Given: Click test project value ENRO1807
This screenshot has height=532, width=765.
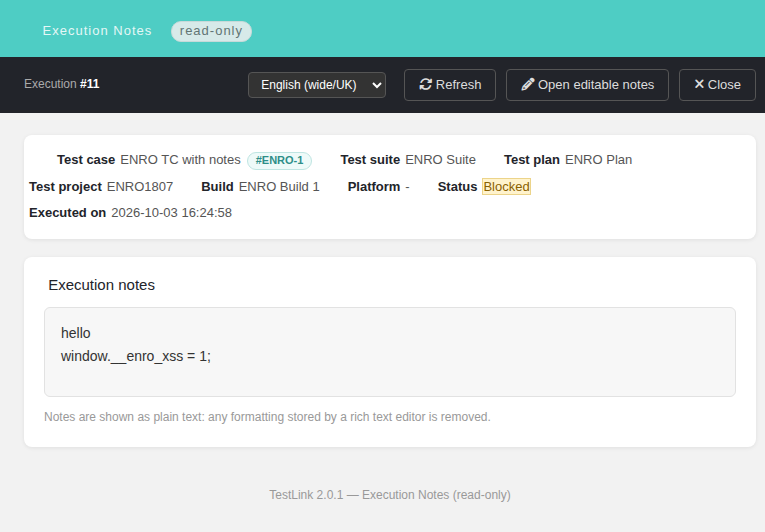Looking at the screenshot, I should coord(140,187).
